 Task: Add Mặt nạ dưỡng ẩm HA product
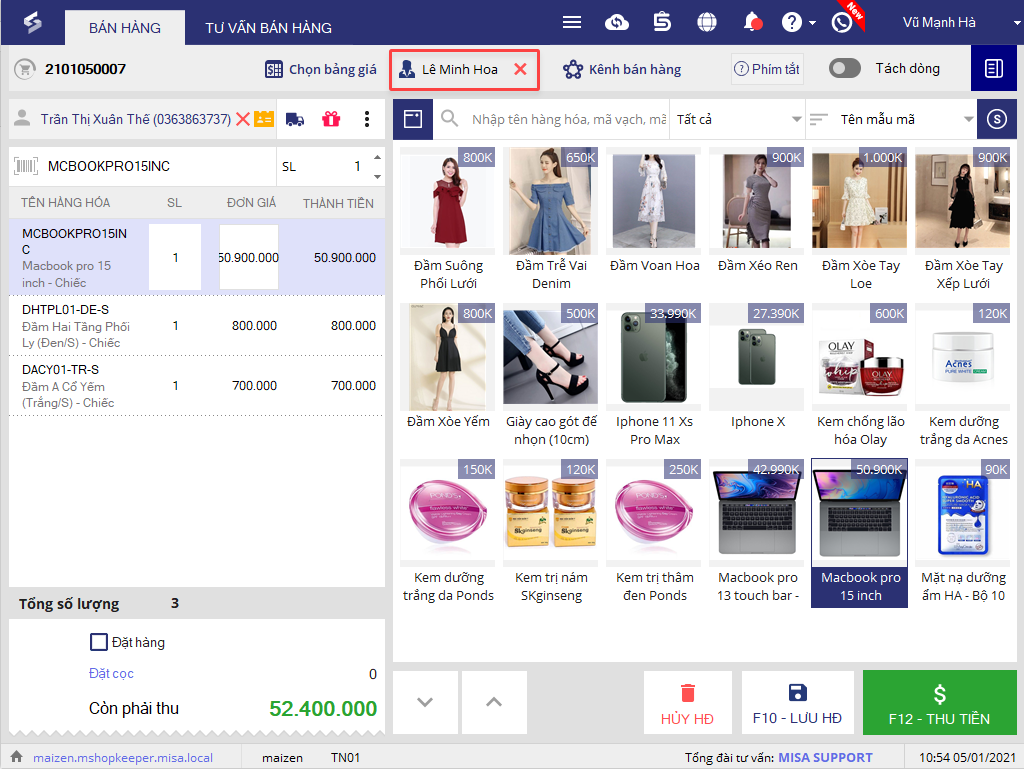coord(963,532)
